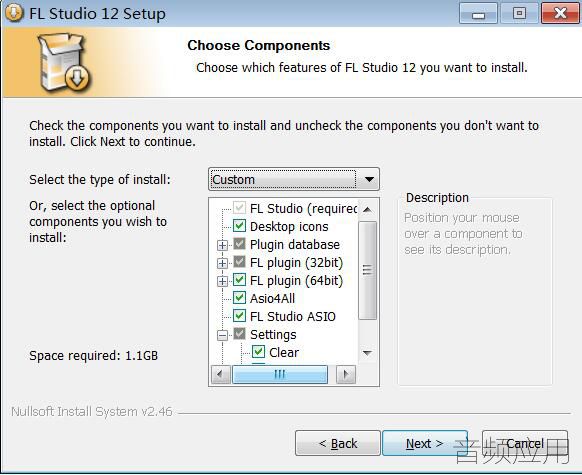Click the vertical scrollbar thumb in component list
Image resolution: width=582 pixels, height=475 pixels.
(367, 270)
